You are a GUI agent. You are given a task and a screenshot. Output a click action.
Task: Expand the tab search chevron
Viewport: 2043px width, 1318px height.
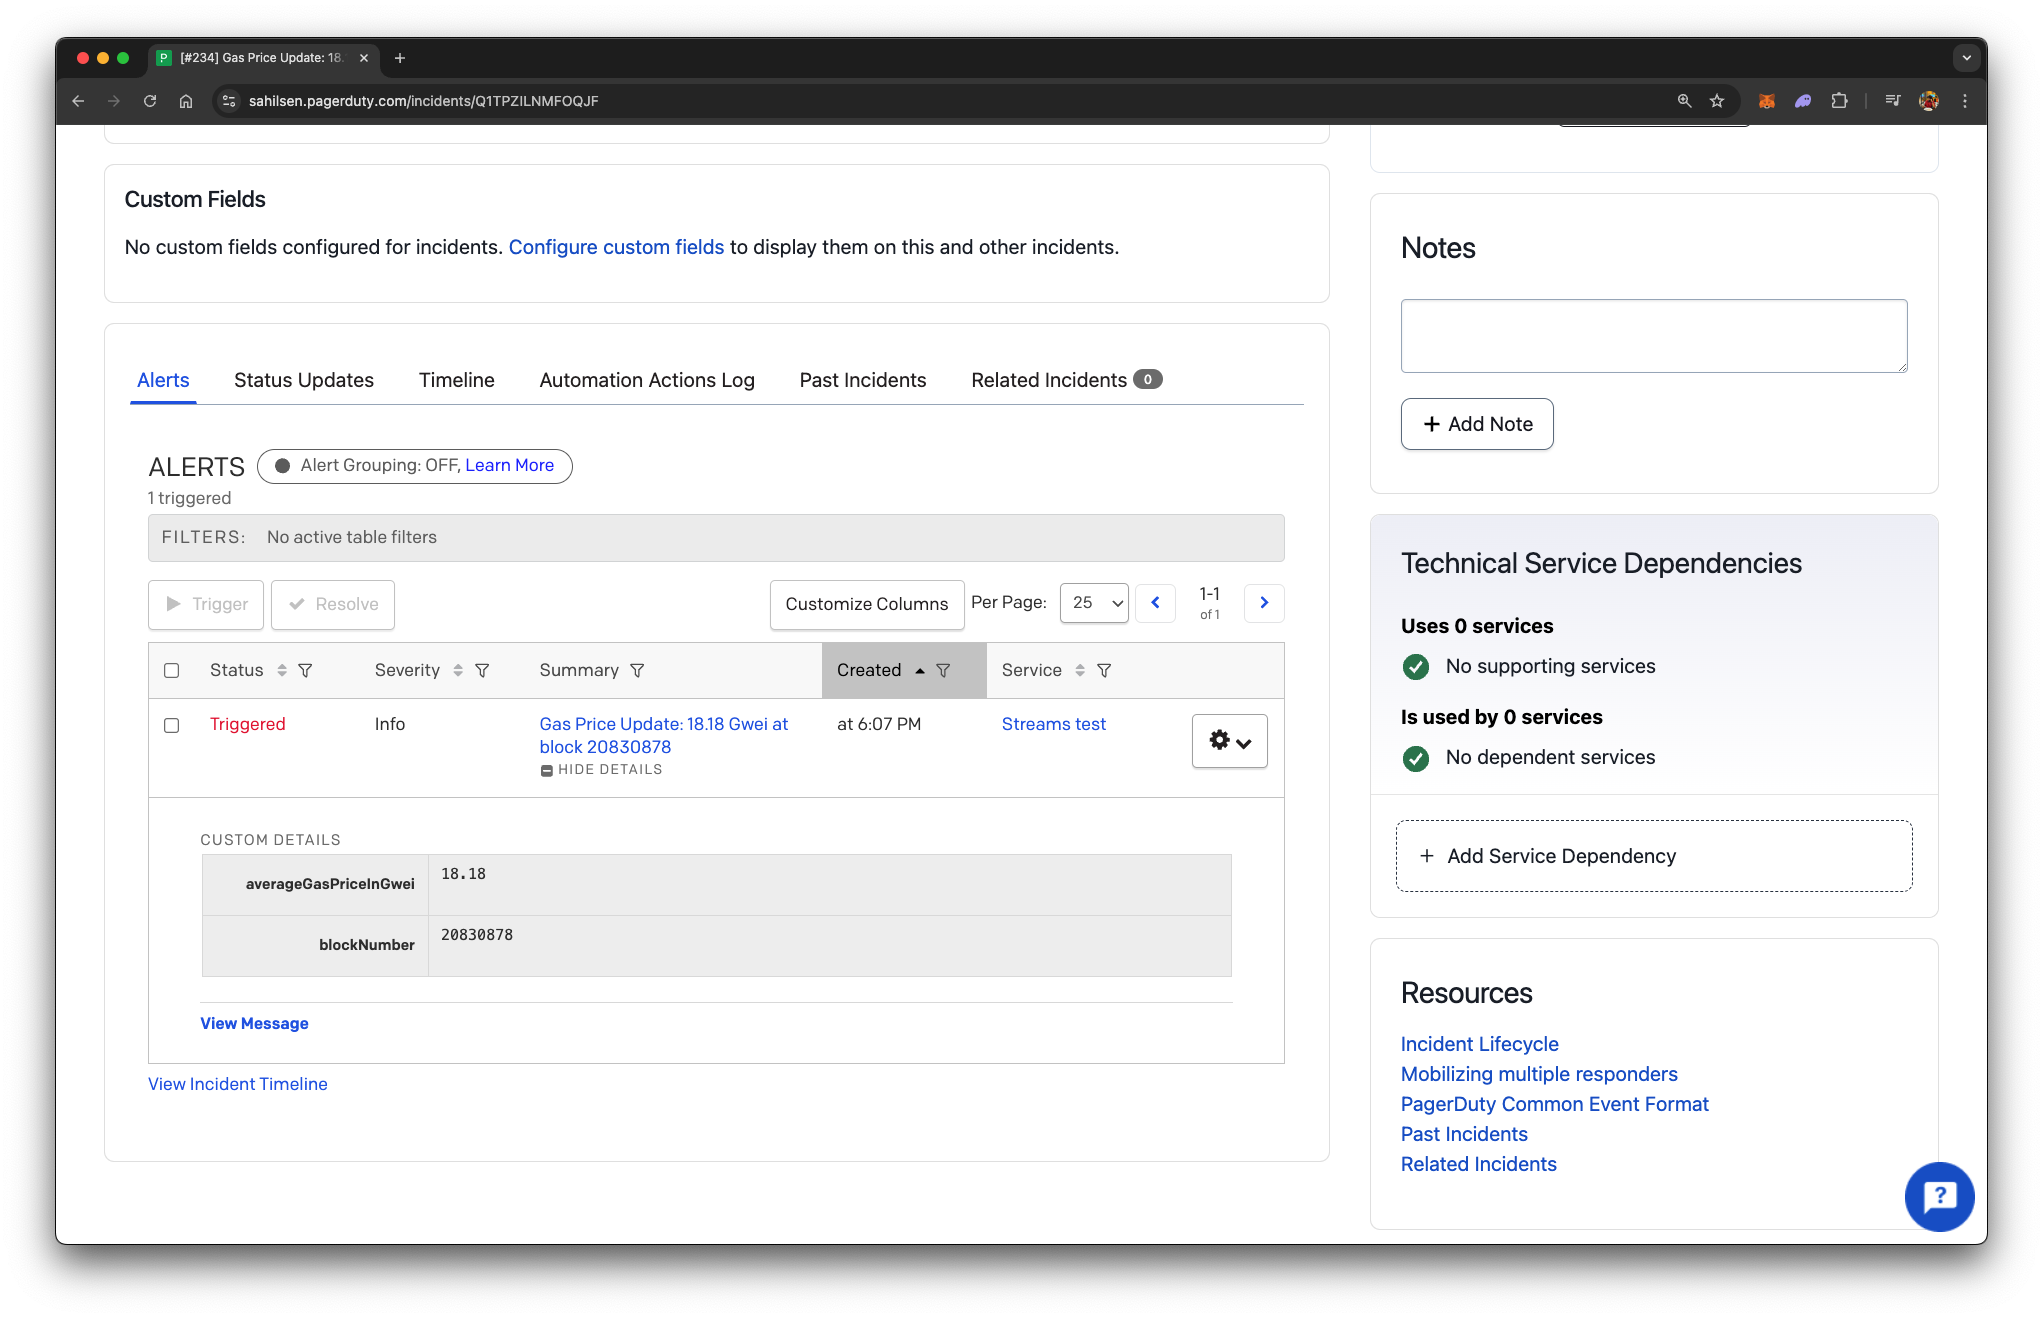point(1966,58)
